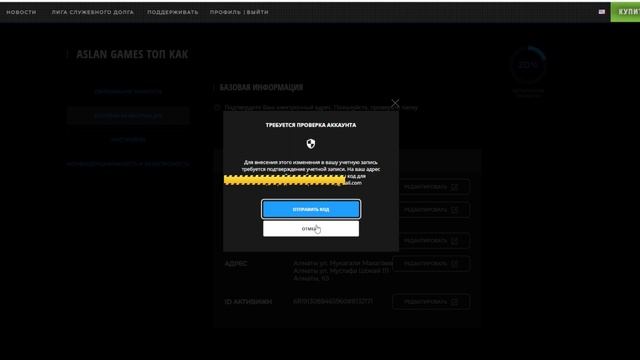The image size is (640, 360).
Task: Click the Activision ID number value
Action: click(333, 301)
